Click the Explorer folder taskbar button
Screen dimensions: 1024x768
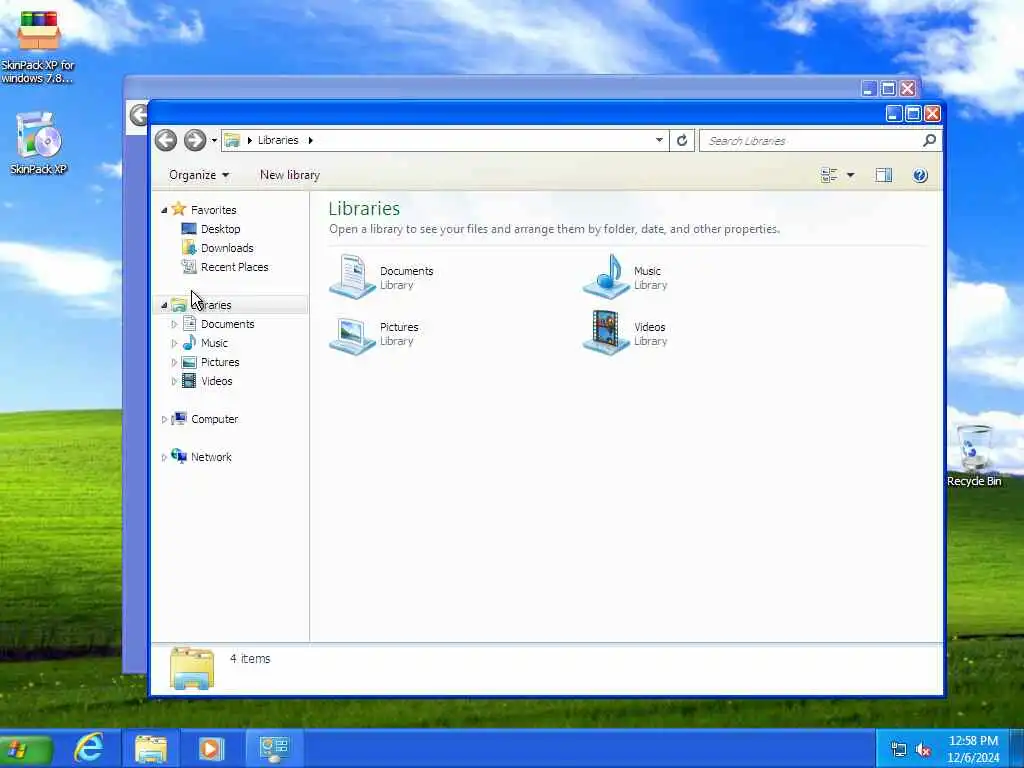pos(151,748)
